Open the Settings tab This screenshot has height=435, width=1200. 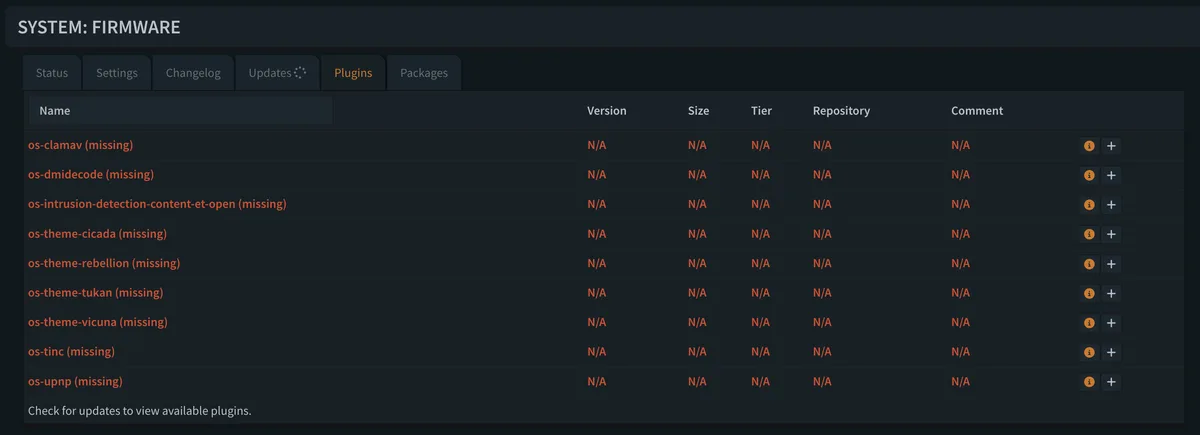tap(117, 73)
